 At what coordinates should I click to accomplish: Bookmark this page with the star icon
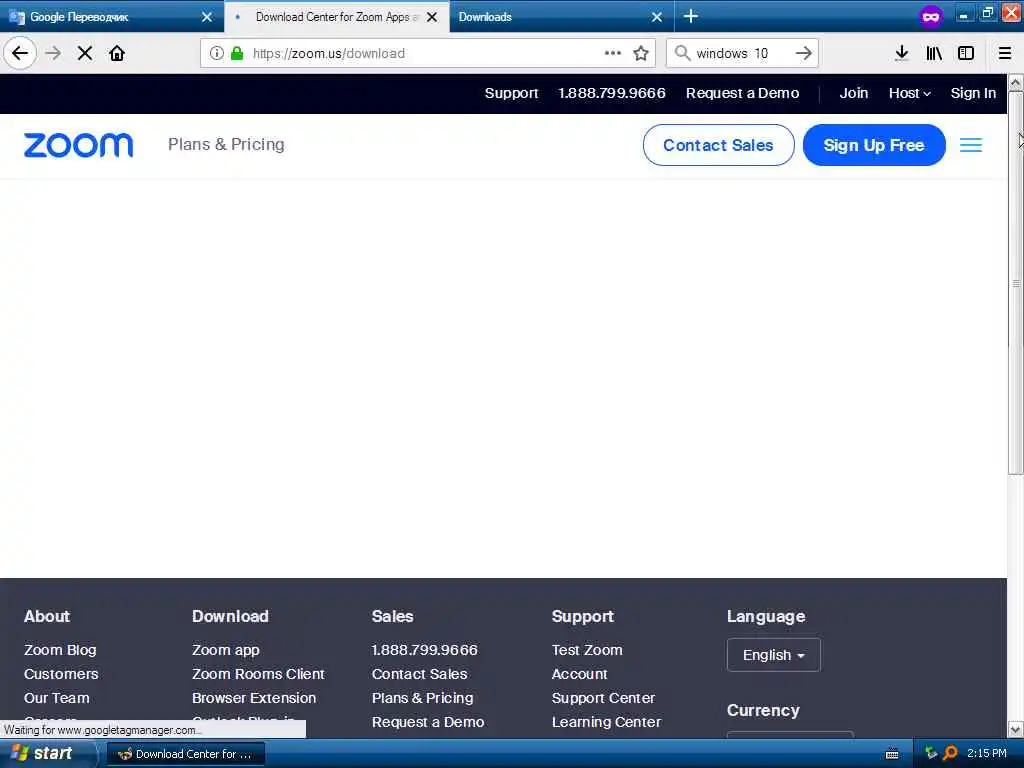click(641, 54)
